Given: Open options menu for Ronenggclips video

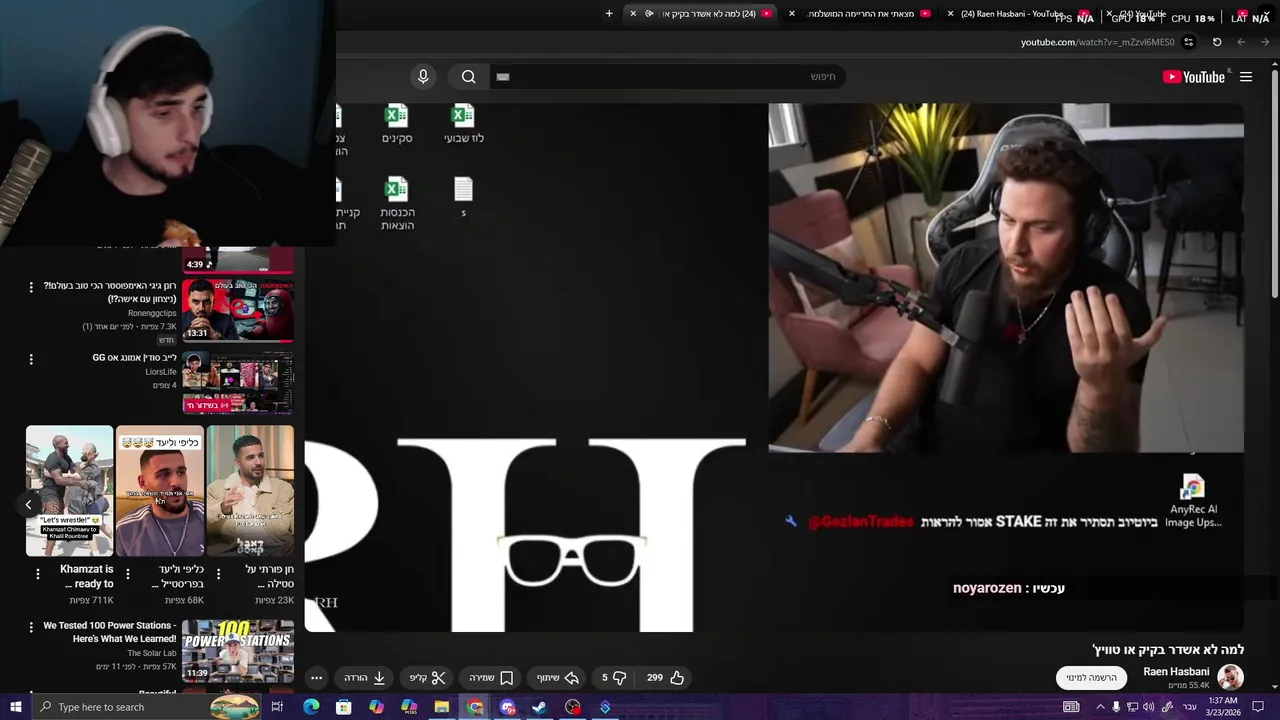Looking at the screenshot, I should [31, 287].
